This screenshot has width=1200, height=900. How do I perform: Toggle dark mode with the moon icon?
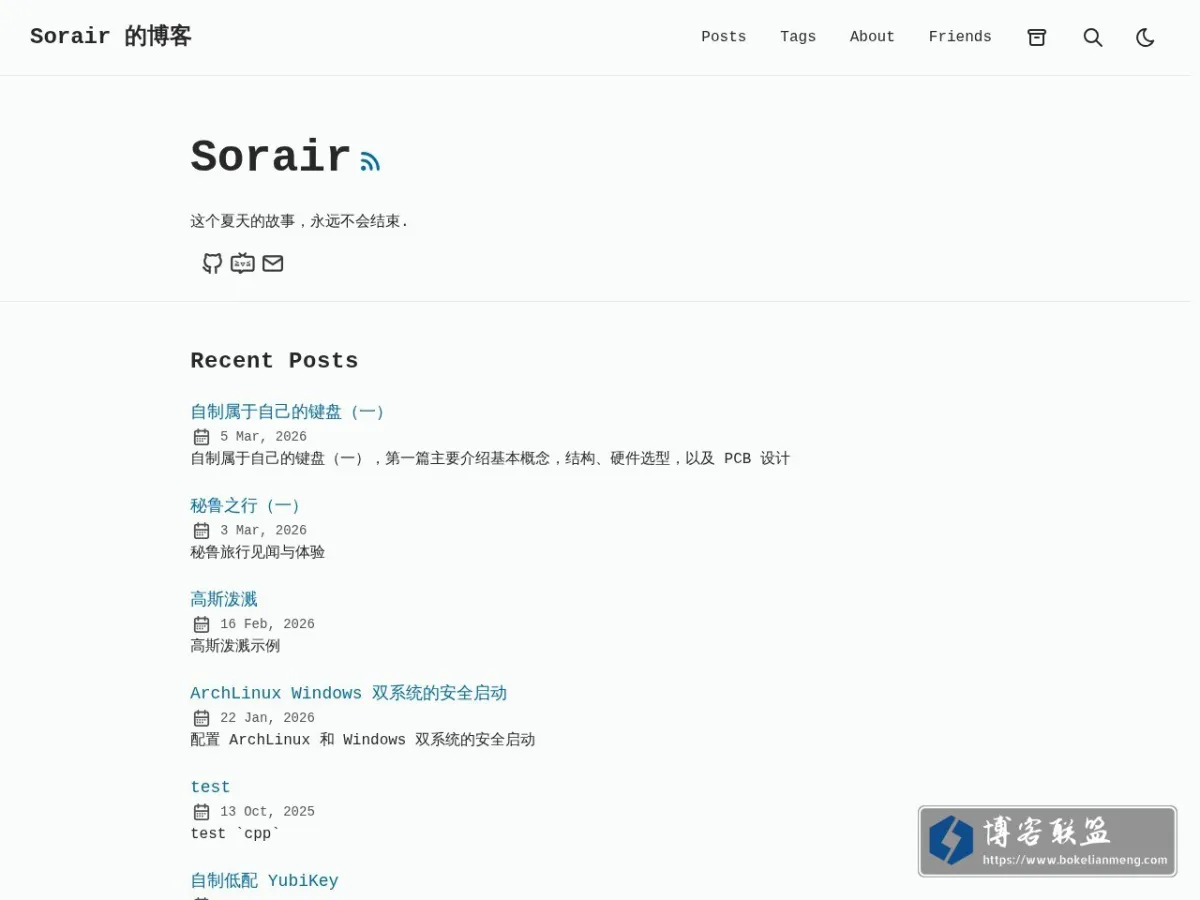(x=1145, y=37)
